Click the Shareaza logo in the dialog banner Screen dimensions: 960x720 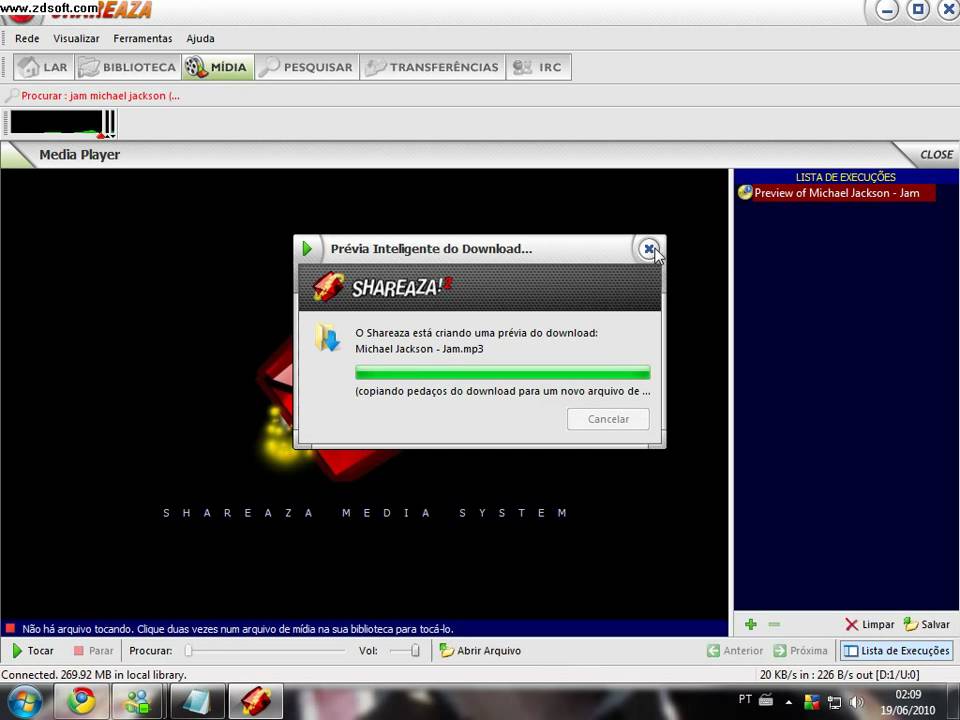(384, 287)
